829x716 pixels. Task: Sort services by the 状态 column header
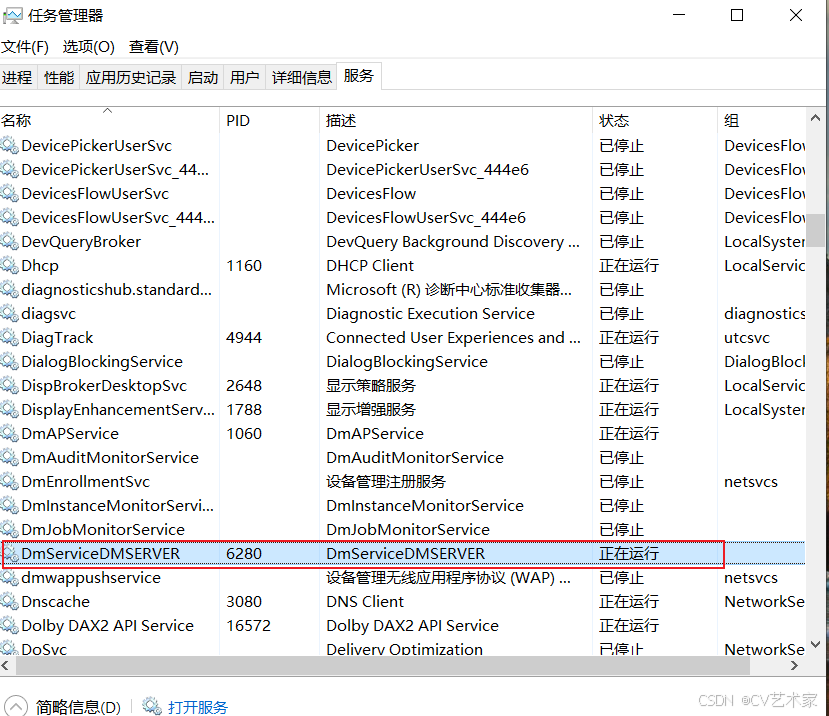[x=655, y=121]
